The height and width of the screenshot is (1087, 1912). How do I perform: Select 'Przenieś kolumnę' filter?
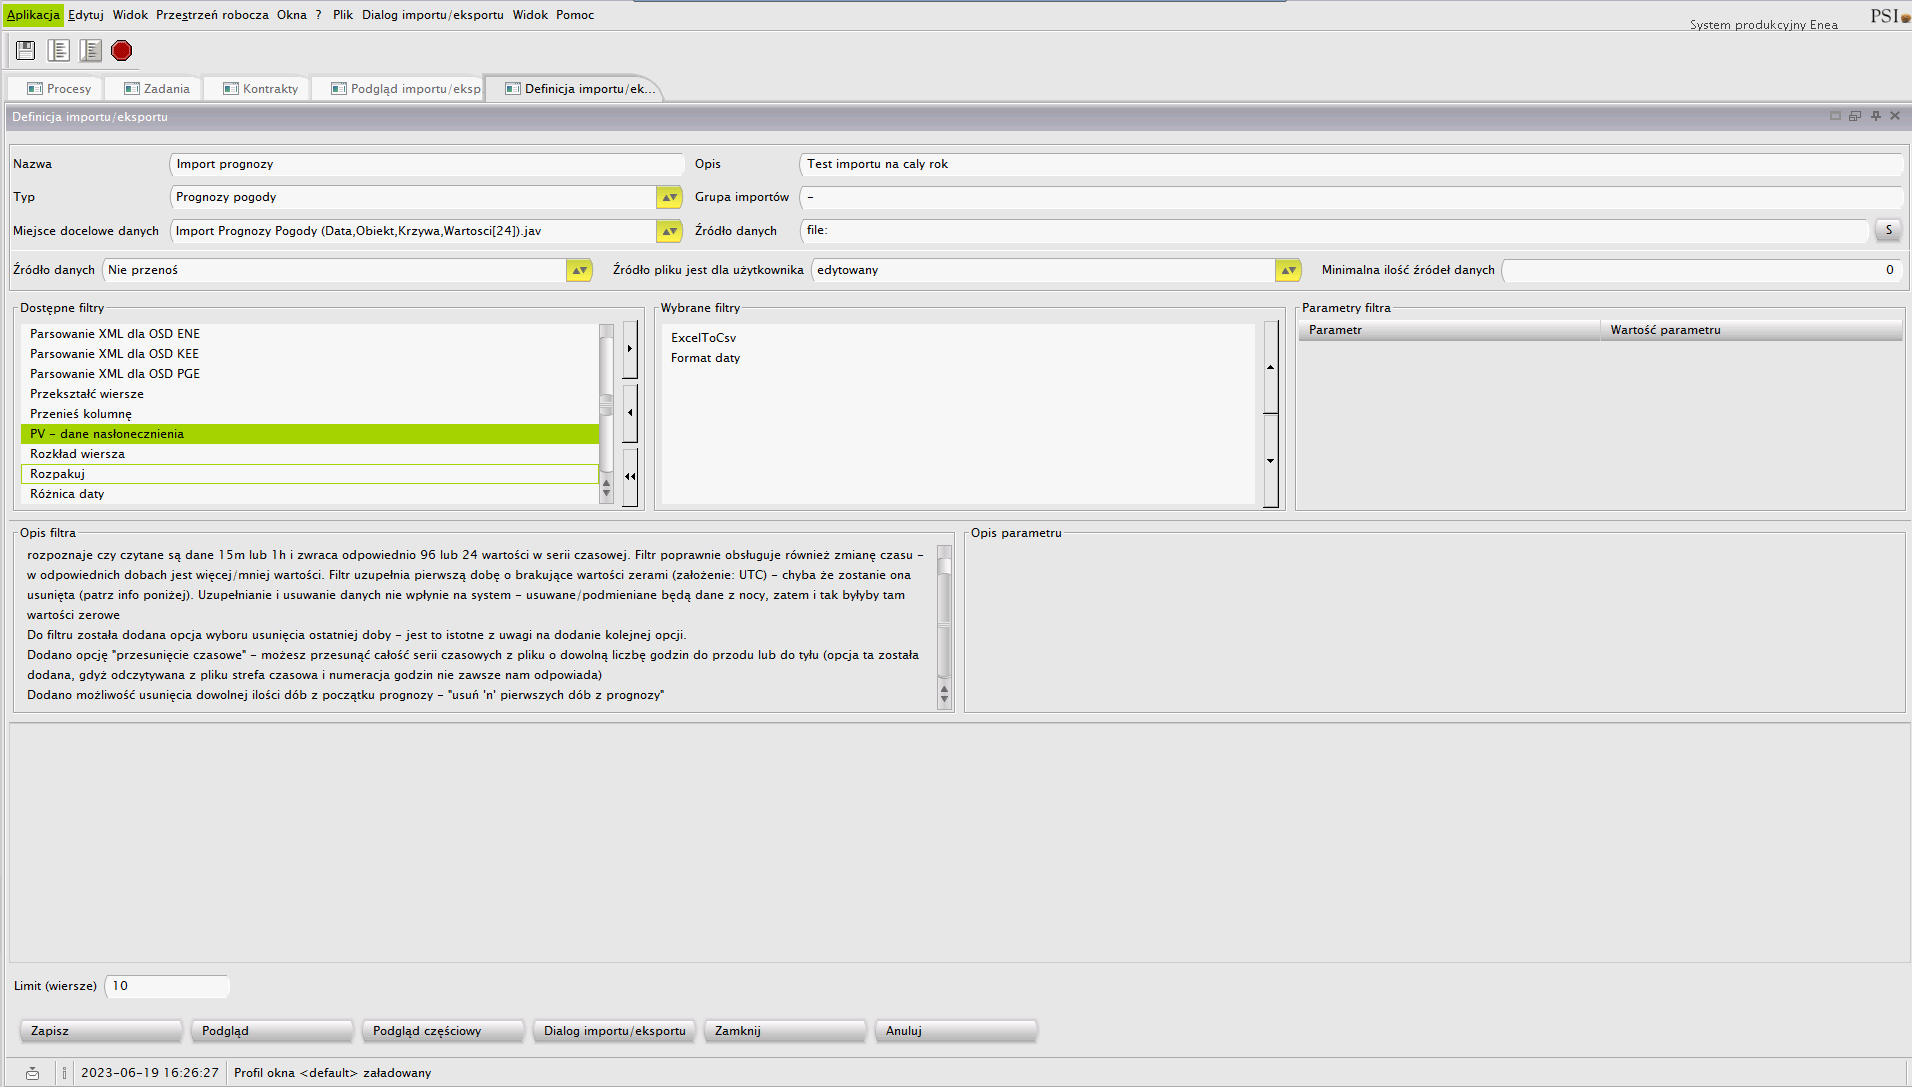(310, 414)
